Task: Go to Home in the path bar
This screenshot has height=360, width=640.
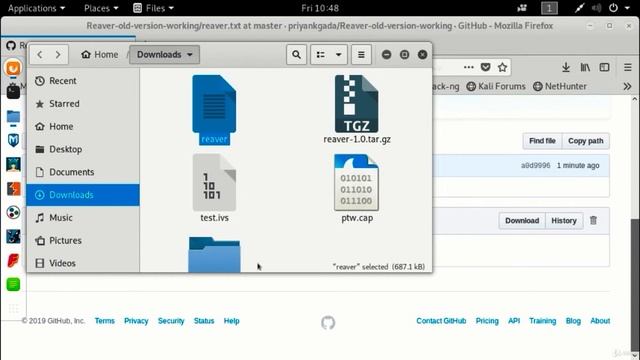Action: (x=100, y=55)
